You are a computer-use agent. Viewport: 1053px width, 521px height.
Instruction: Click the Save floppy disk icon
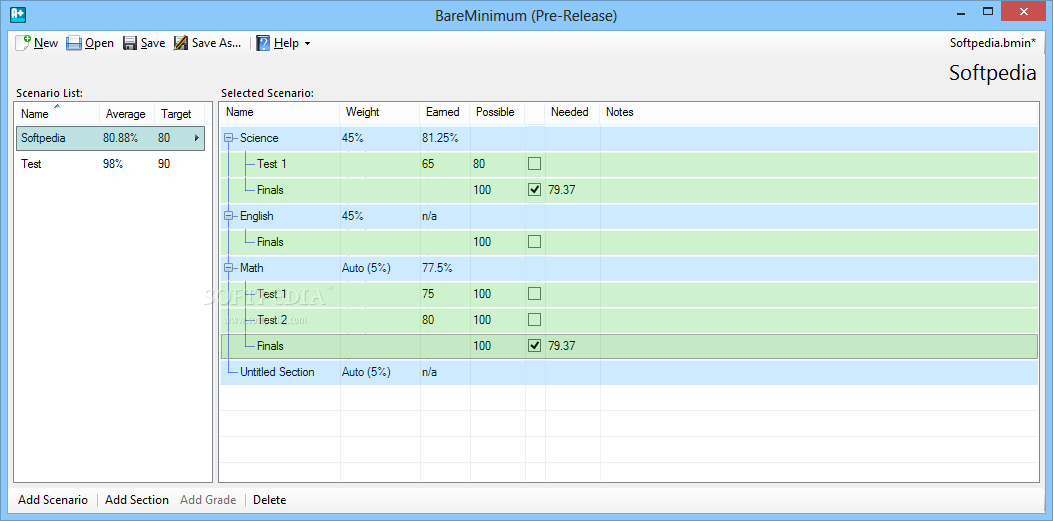pyautogui.click(x=130, y=43)
